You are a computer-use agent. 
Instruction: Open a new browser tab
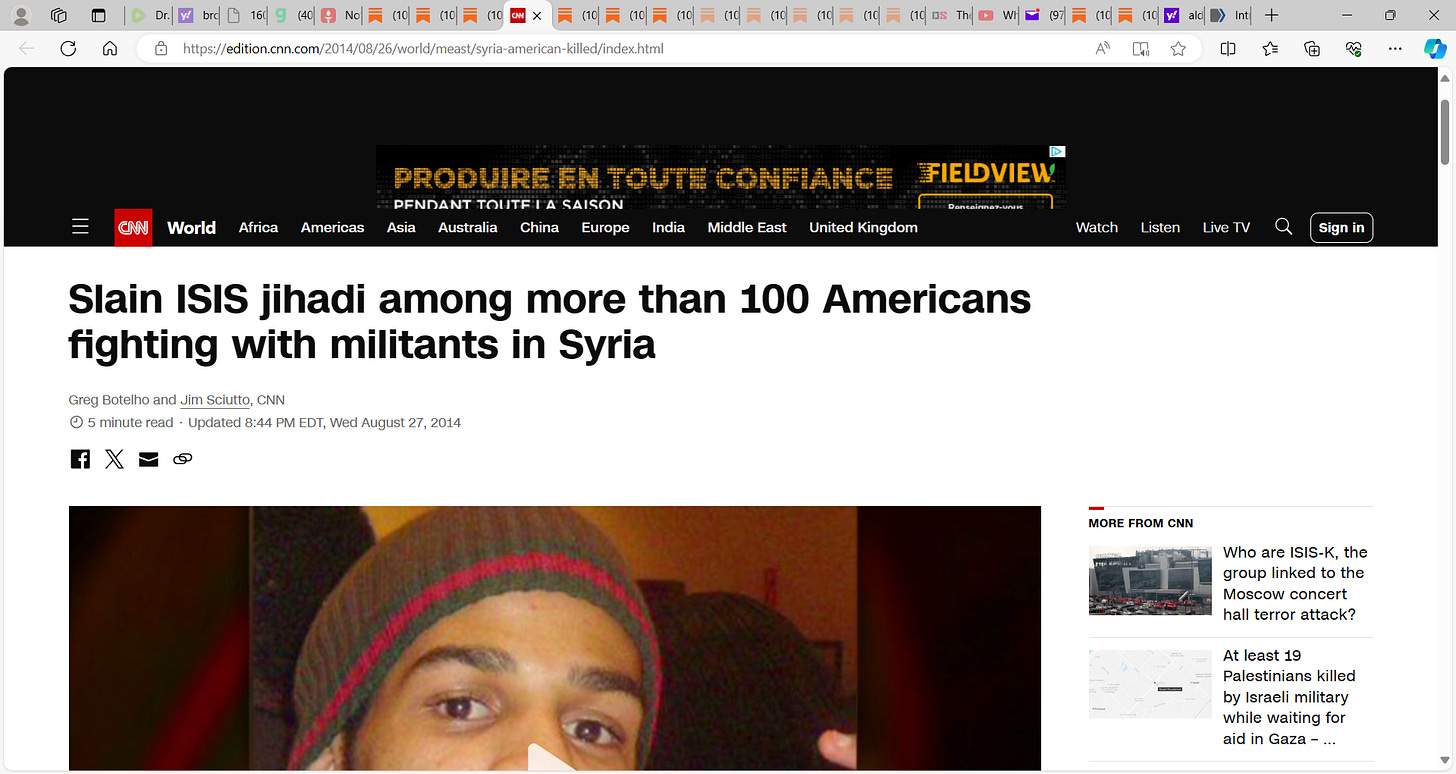coord(1271,15)
